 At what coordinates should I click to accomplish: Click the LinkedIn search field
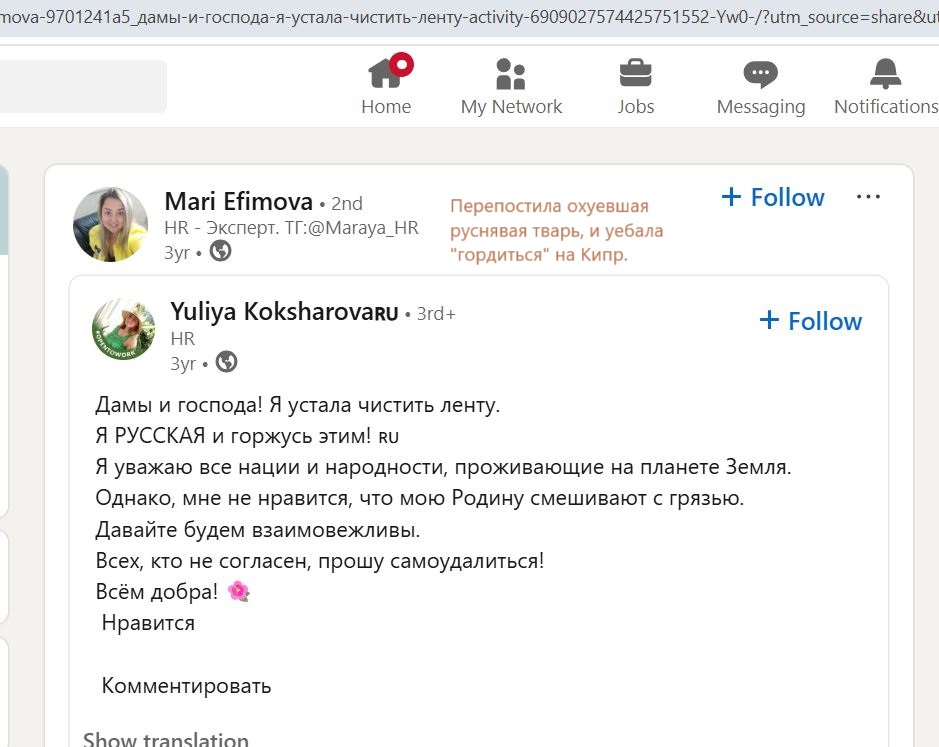[x=83, y=86]
